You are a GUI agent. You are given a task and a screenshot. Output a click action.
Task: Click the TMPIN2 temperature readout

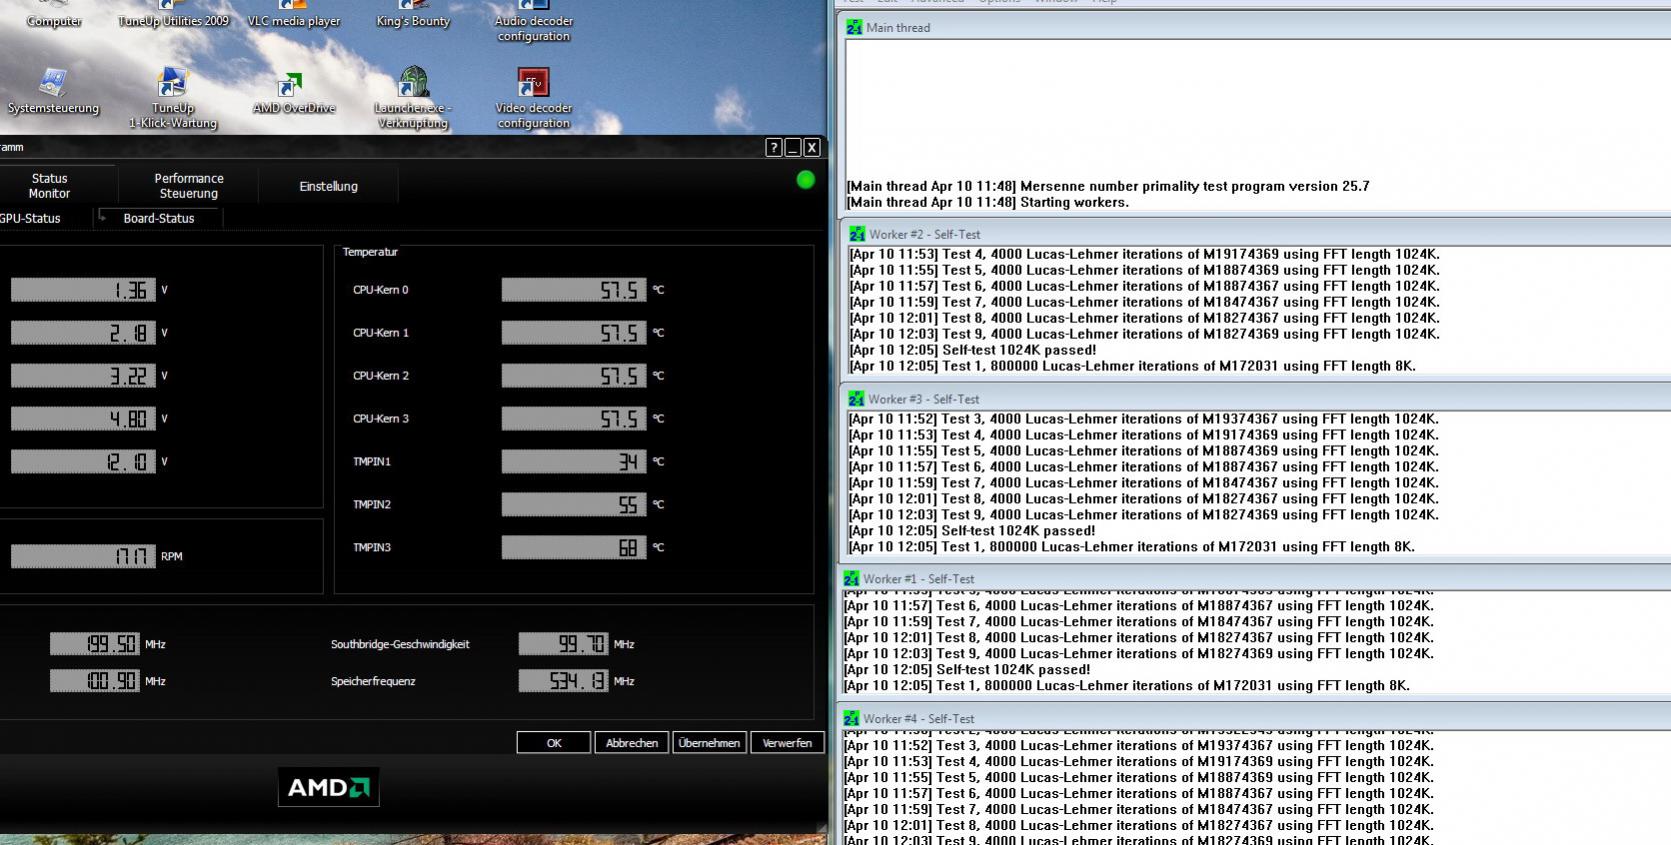click(x=574, y=505)
